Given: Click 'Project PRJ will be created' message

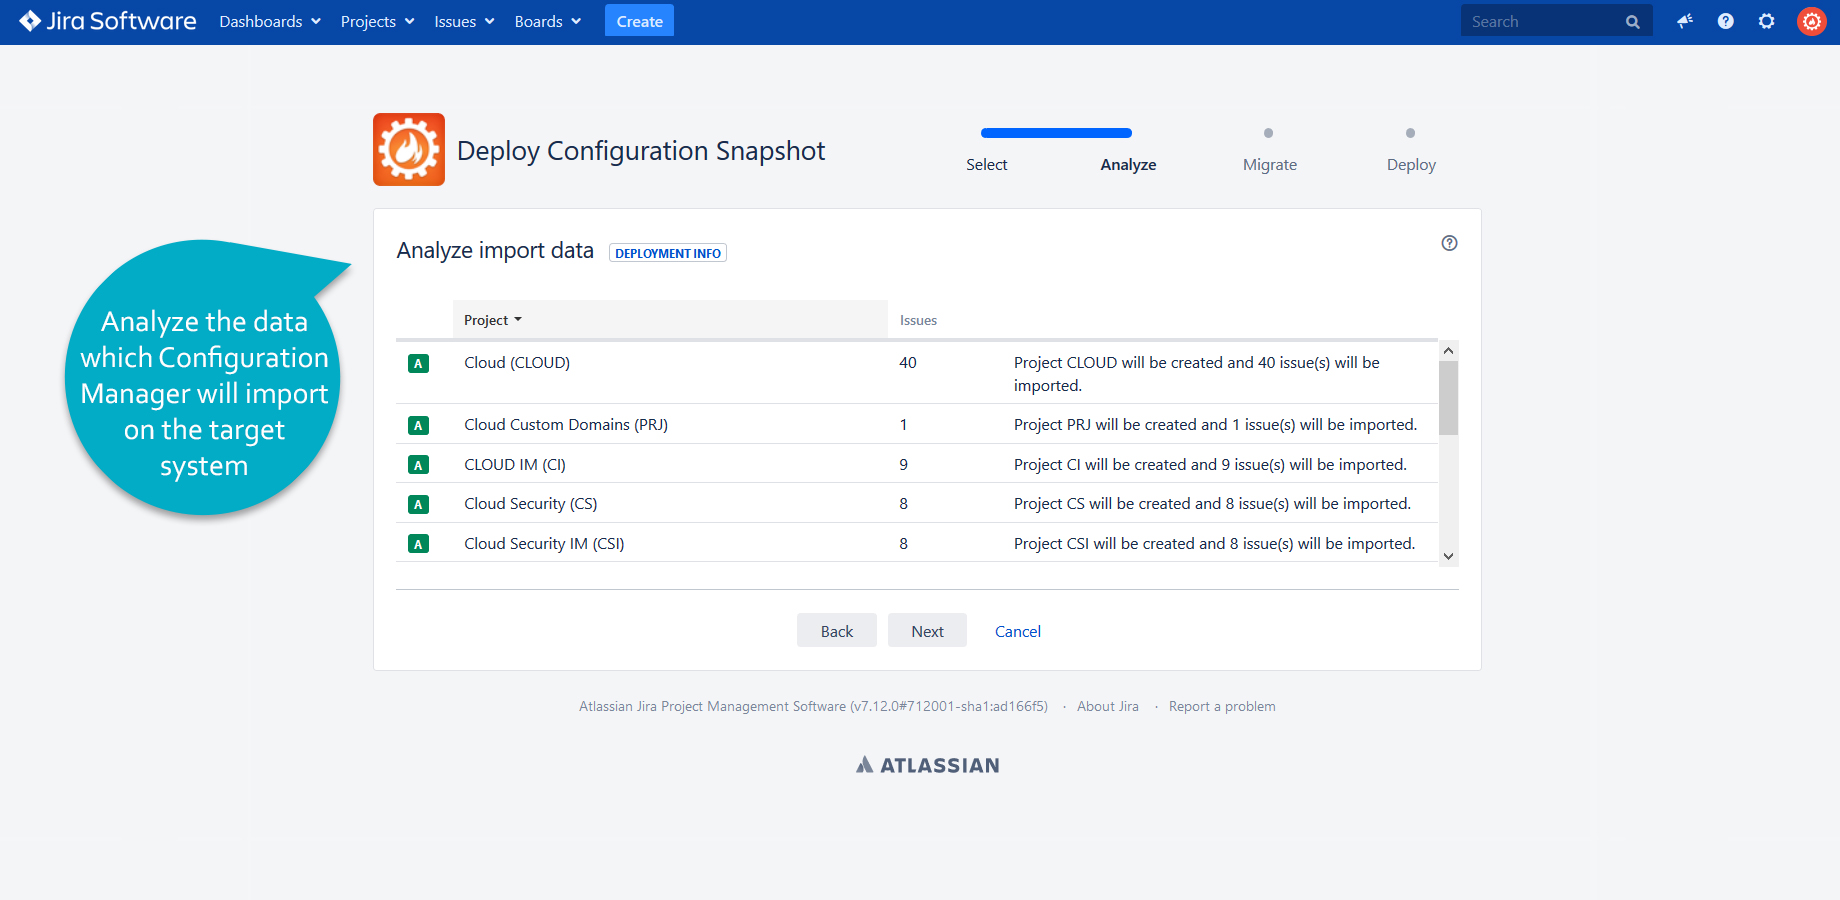Looking at the screenshot, I should click(1215, 425).
